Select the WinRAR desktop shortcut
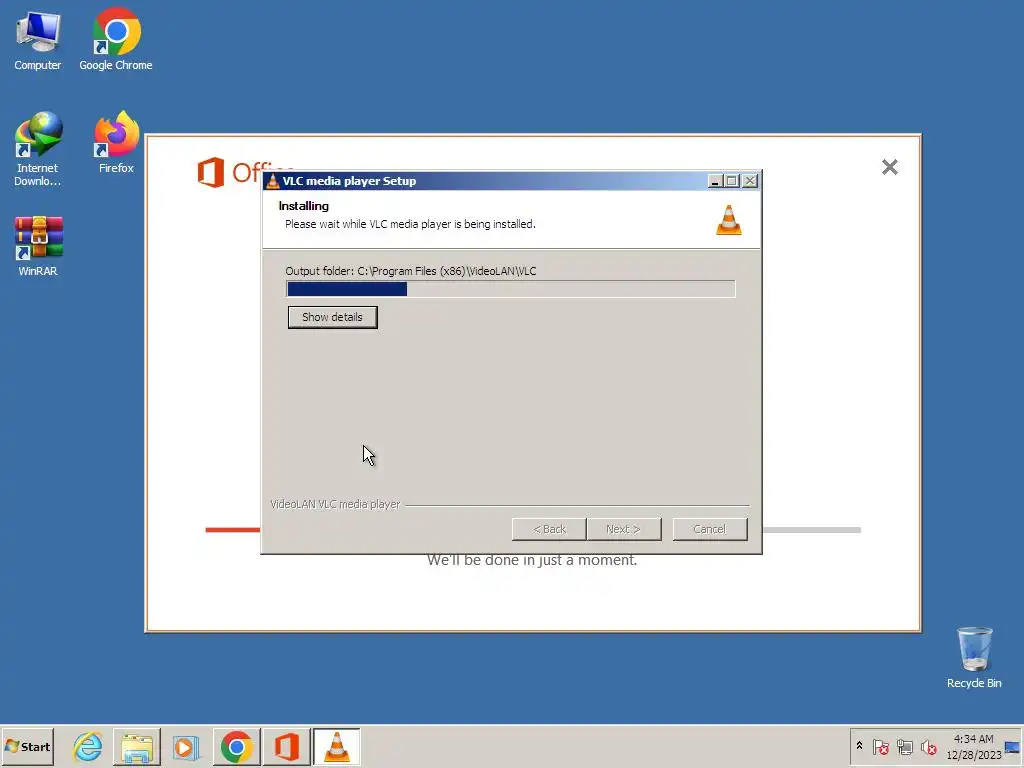 click(x=38, y=246)
